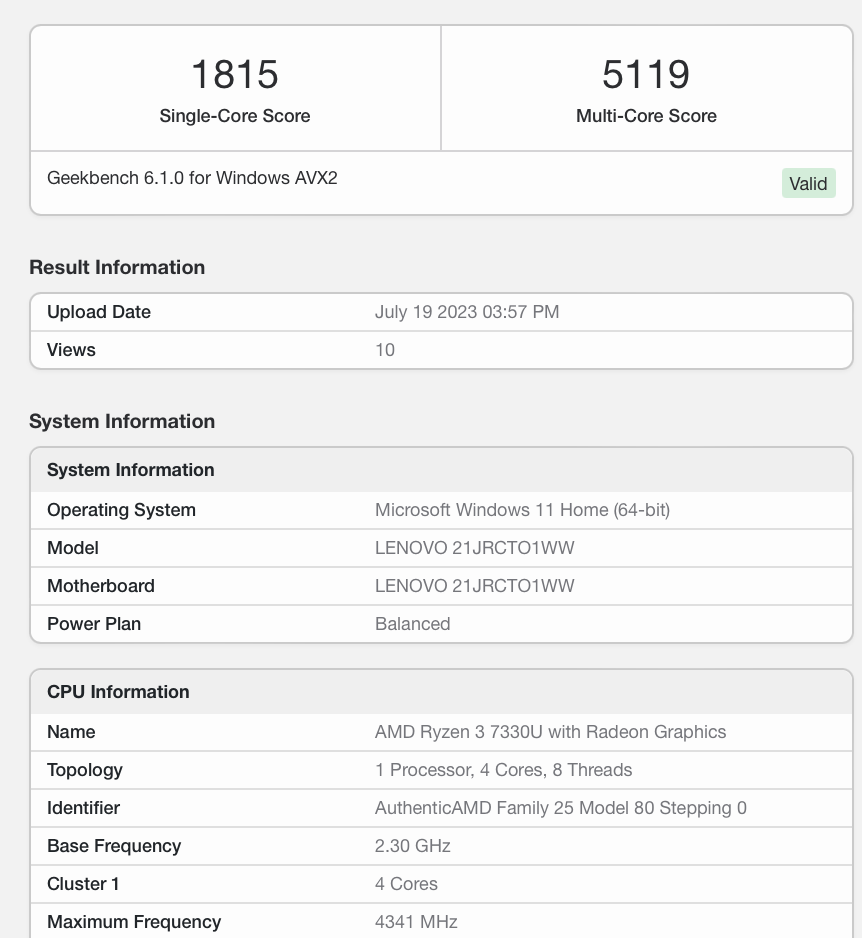Click the System Information table header row
The height and width of the screenshot is (938, 862).
click(441, 470)
